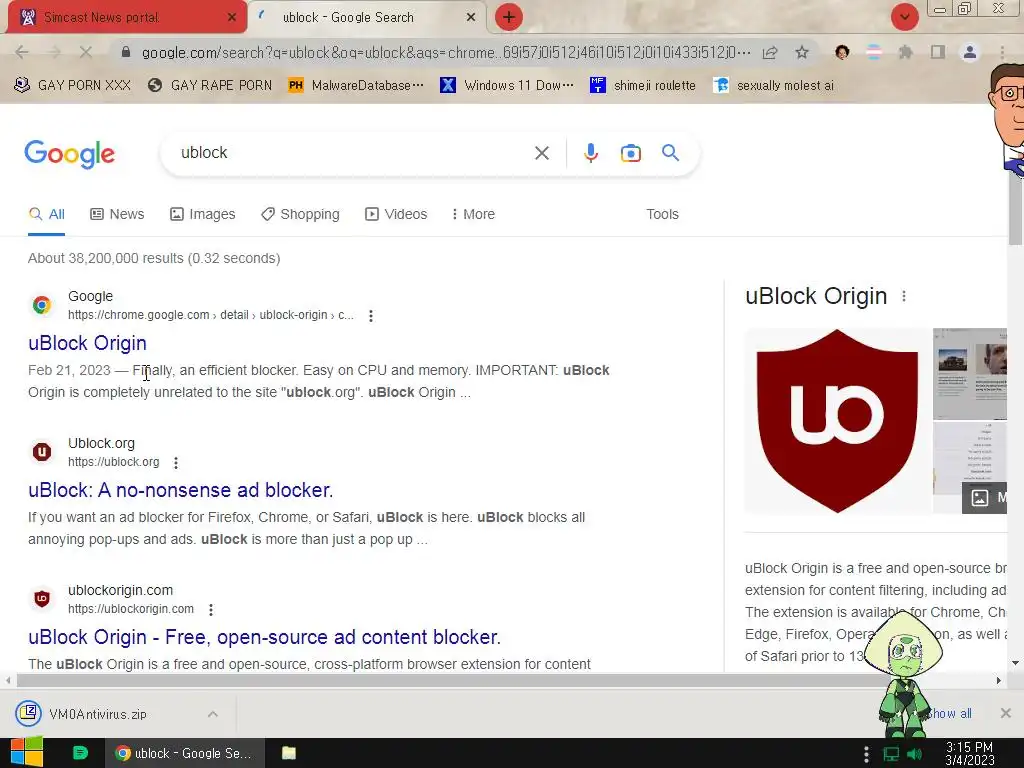Open options for chrome.google.com result

(371, 315)
